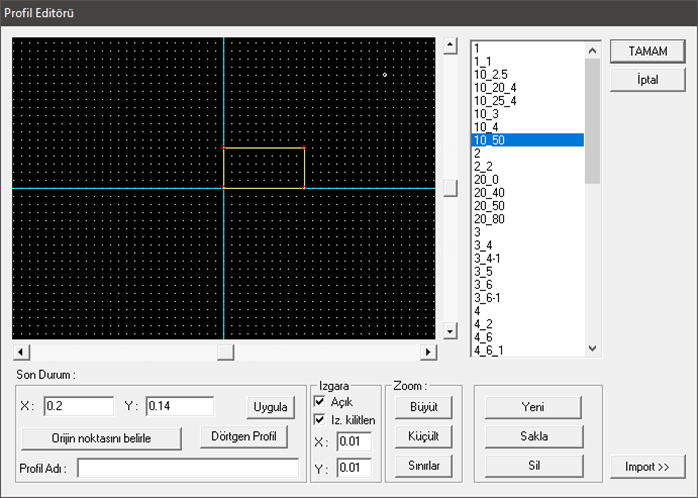698x498 pixels.
Task: Click Orijin noktasını belirle button
Action: 101,438
